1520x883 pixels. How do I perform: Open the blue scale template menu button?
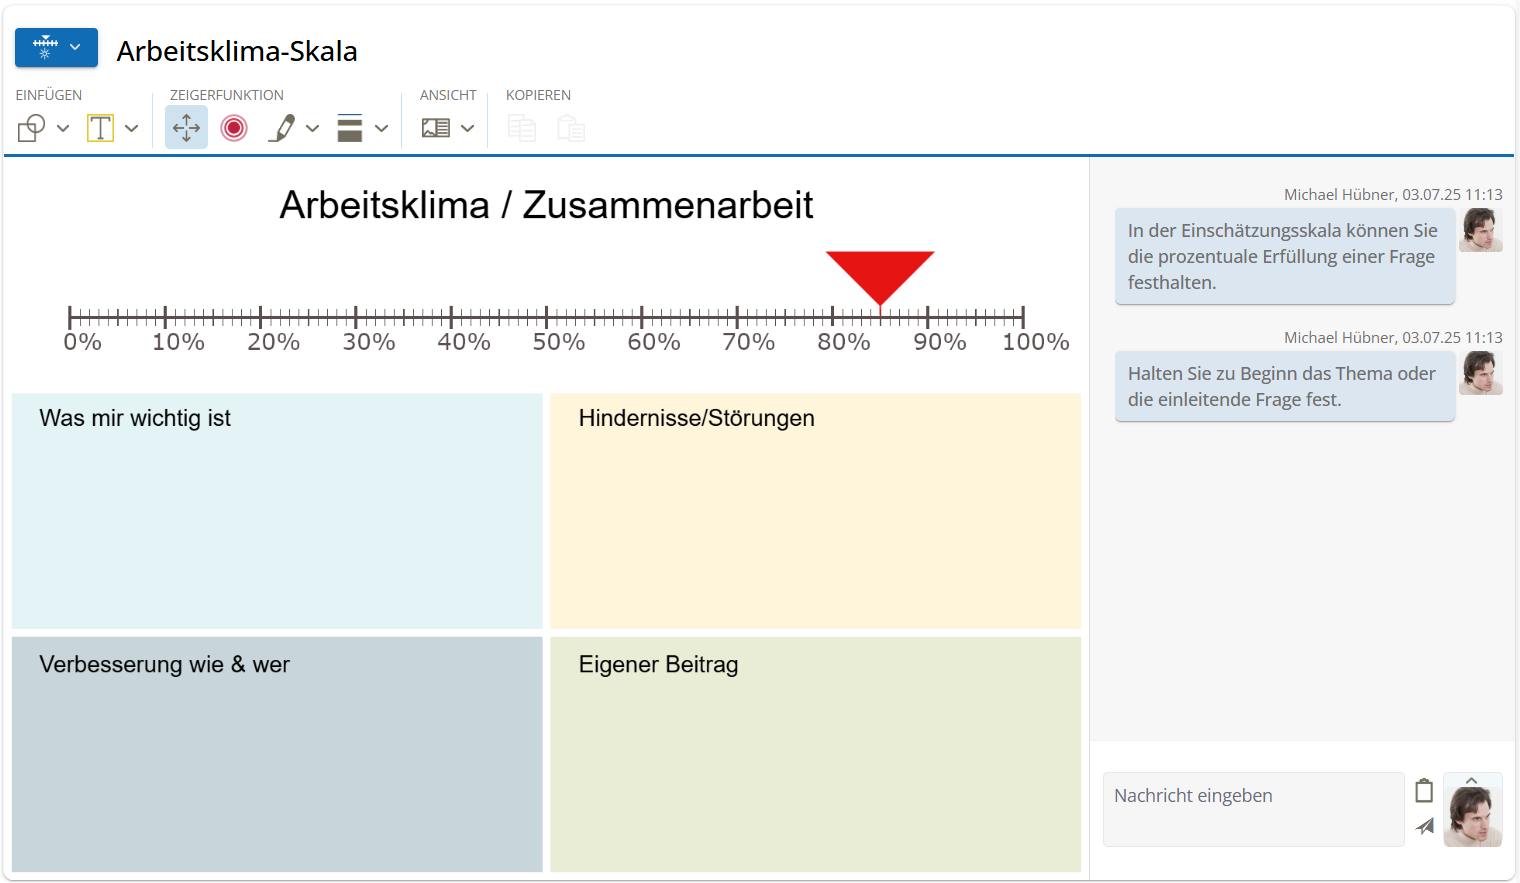point(56,47)
